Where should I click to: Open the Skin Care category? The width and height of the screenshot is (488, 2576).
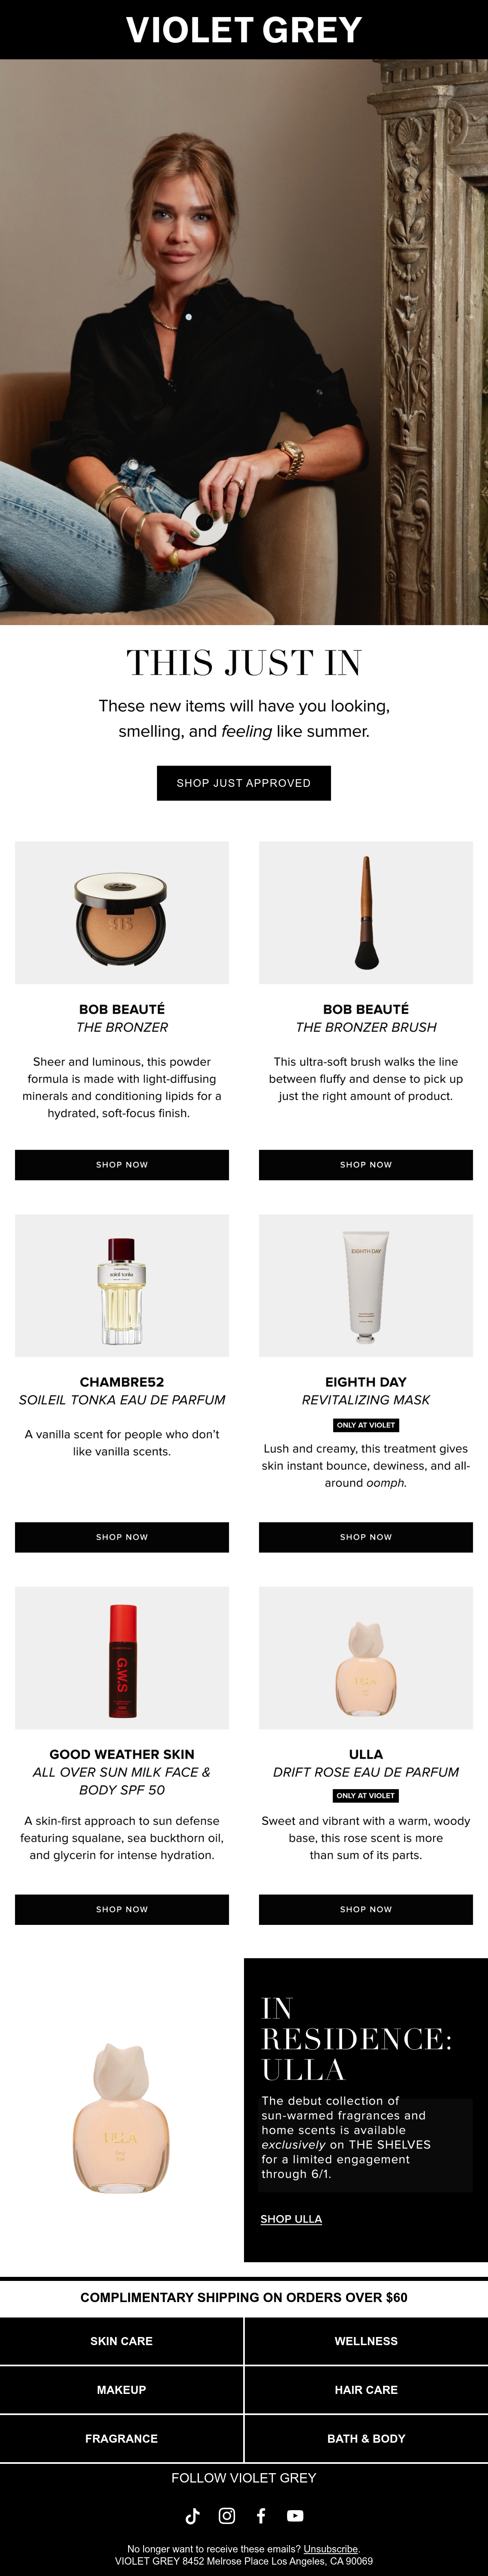121,2341
